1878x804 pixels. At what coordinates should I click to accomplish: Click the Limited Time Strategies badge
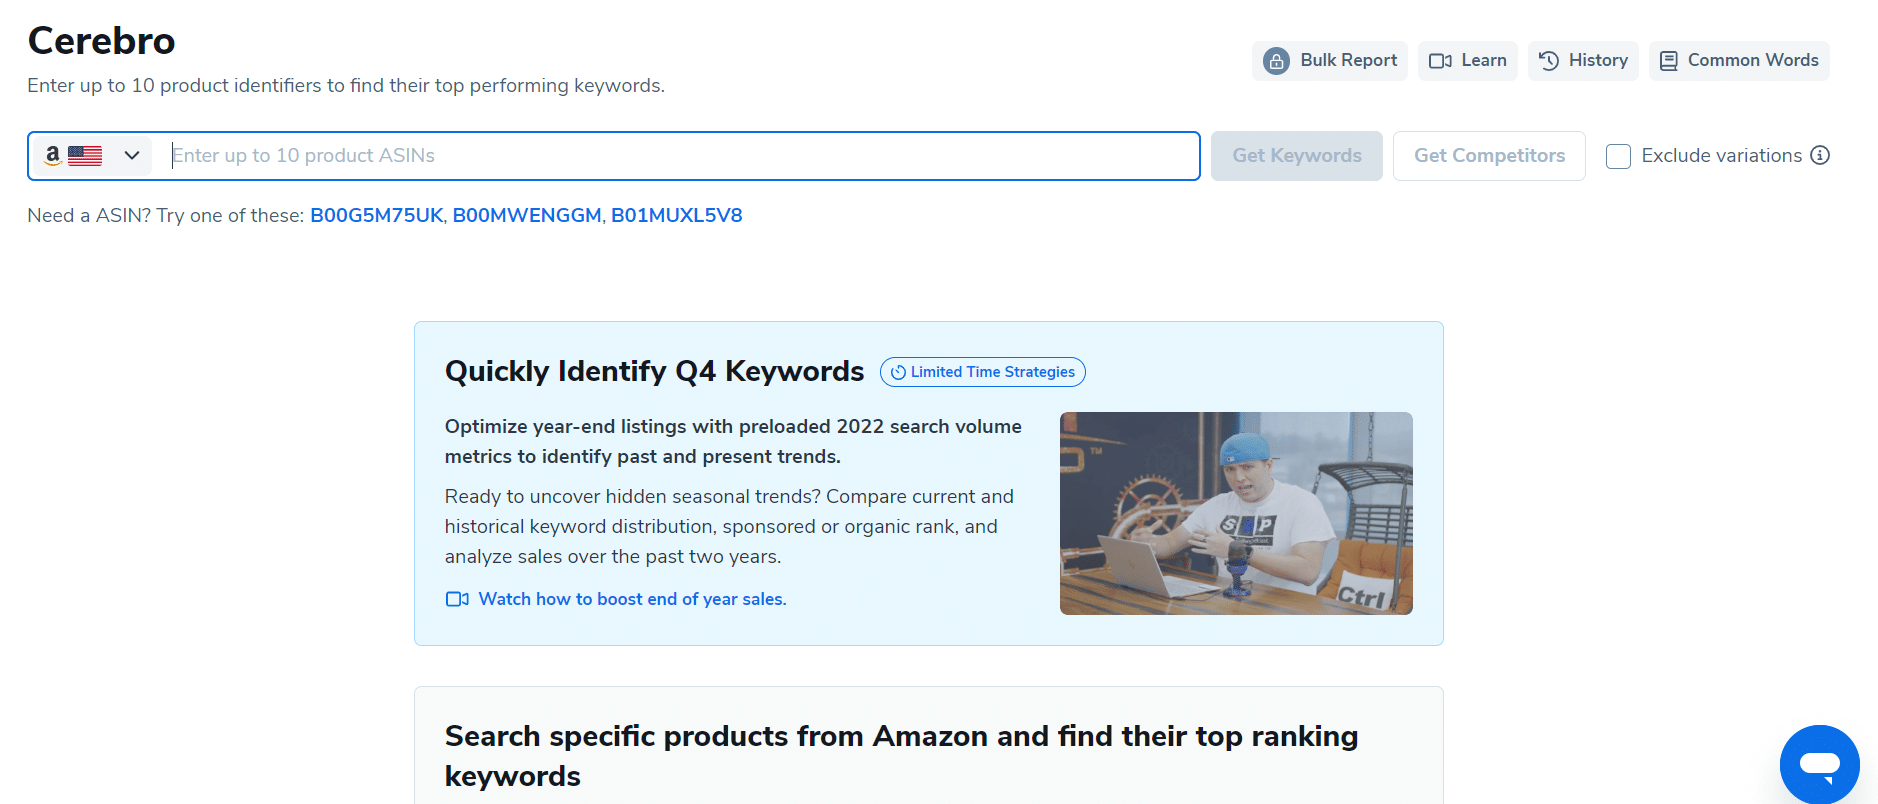click(x=982, y=372)
